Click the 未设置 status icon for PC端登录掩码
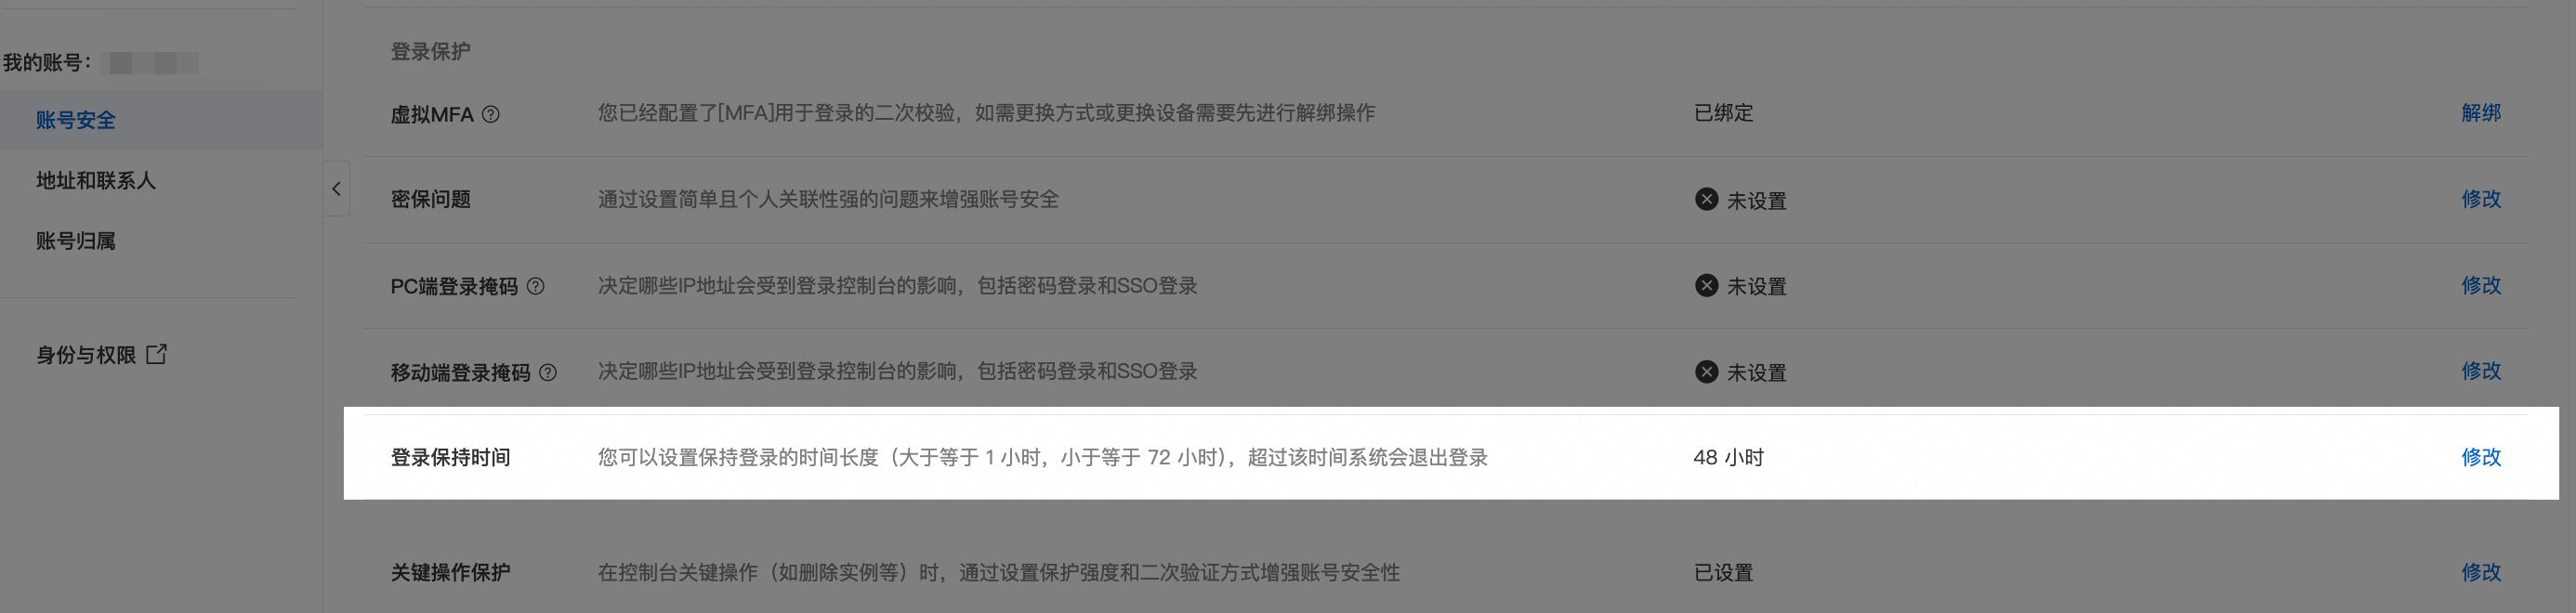Screen dimensions: 2576x613 1707,285
